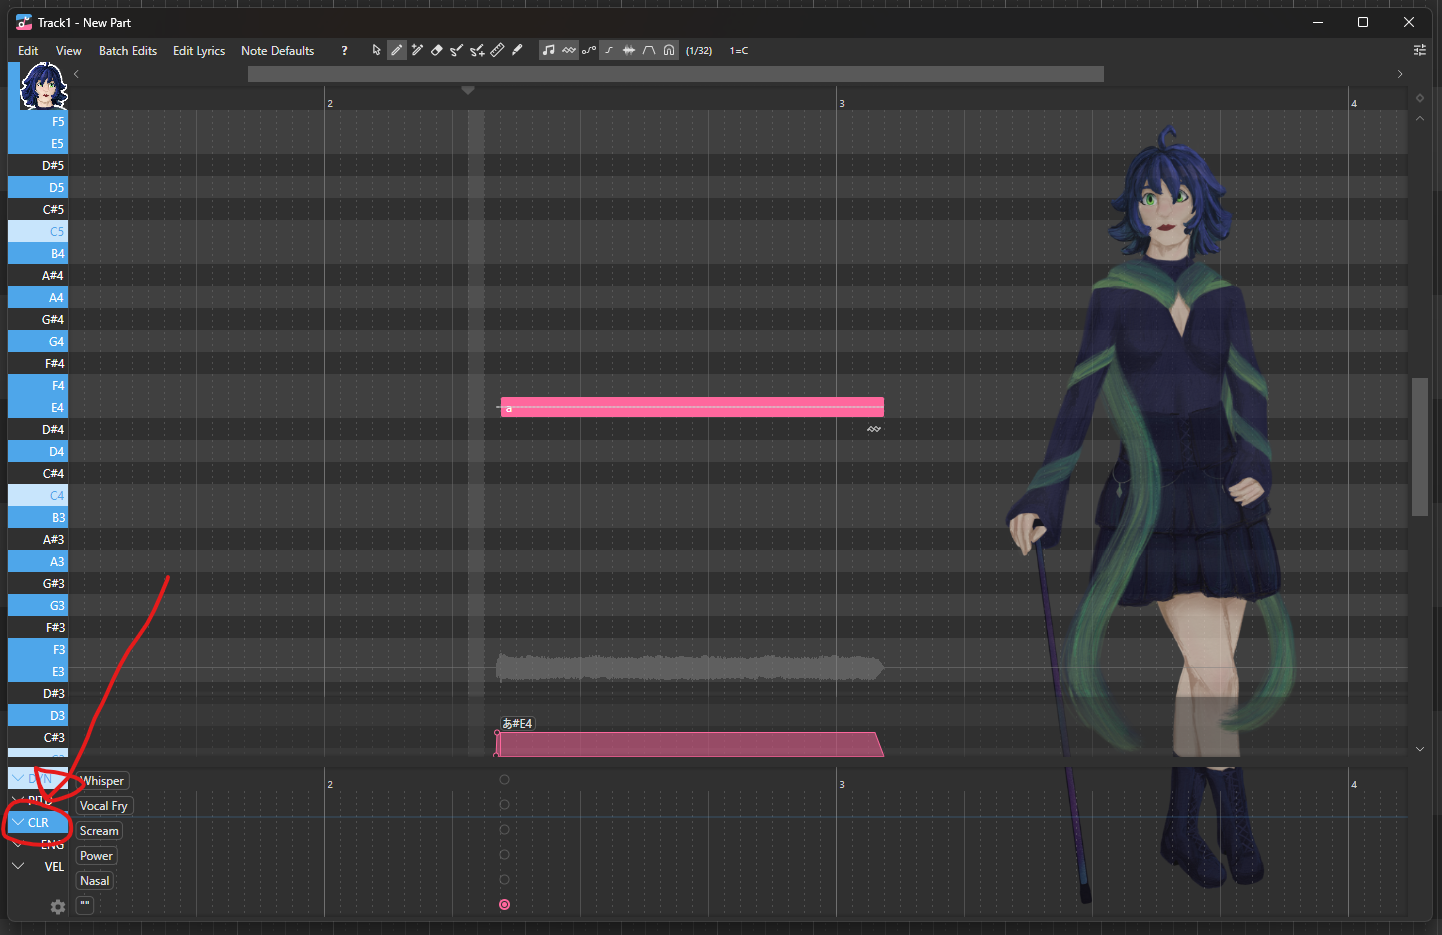Open the Edit Lyrics menu
This screenshot has width=1442, height=935.
click(199, 50)
